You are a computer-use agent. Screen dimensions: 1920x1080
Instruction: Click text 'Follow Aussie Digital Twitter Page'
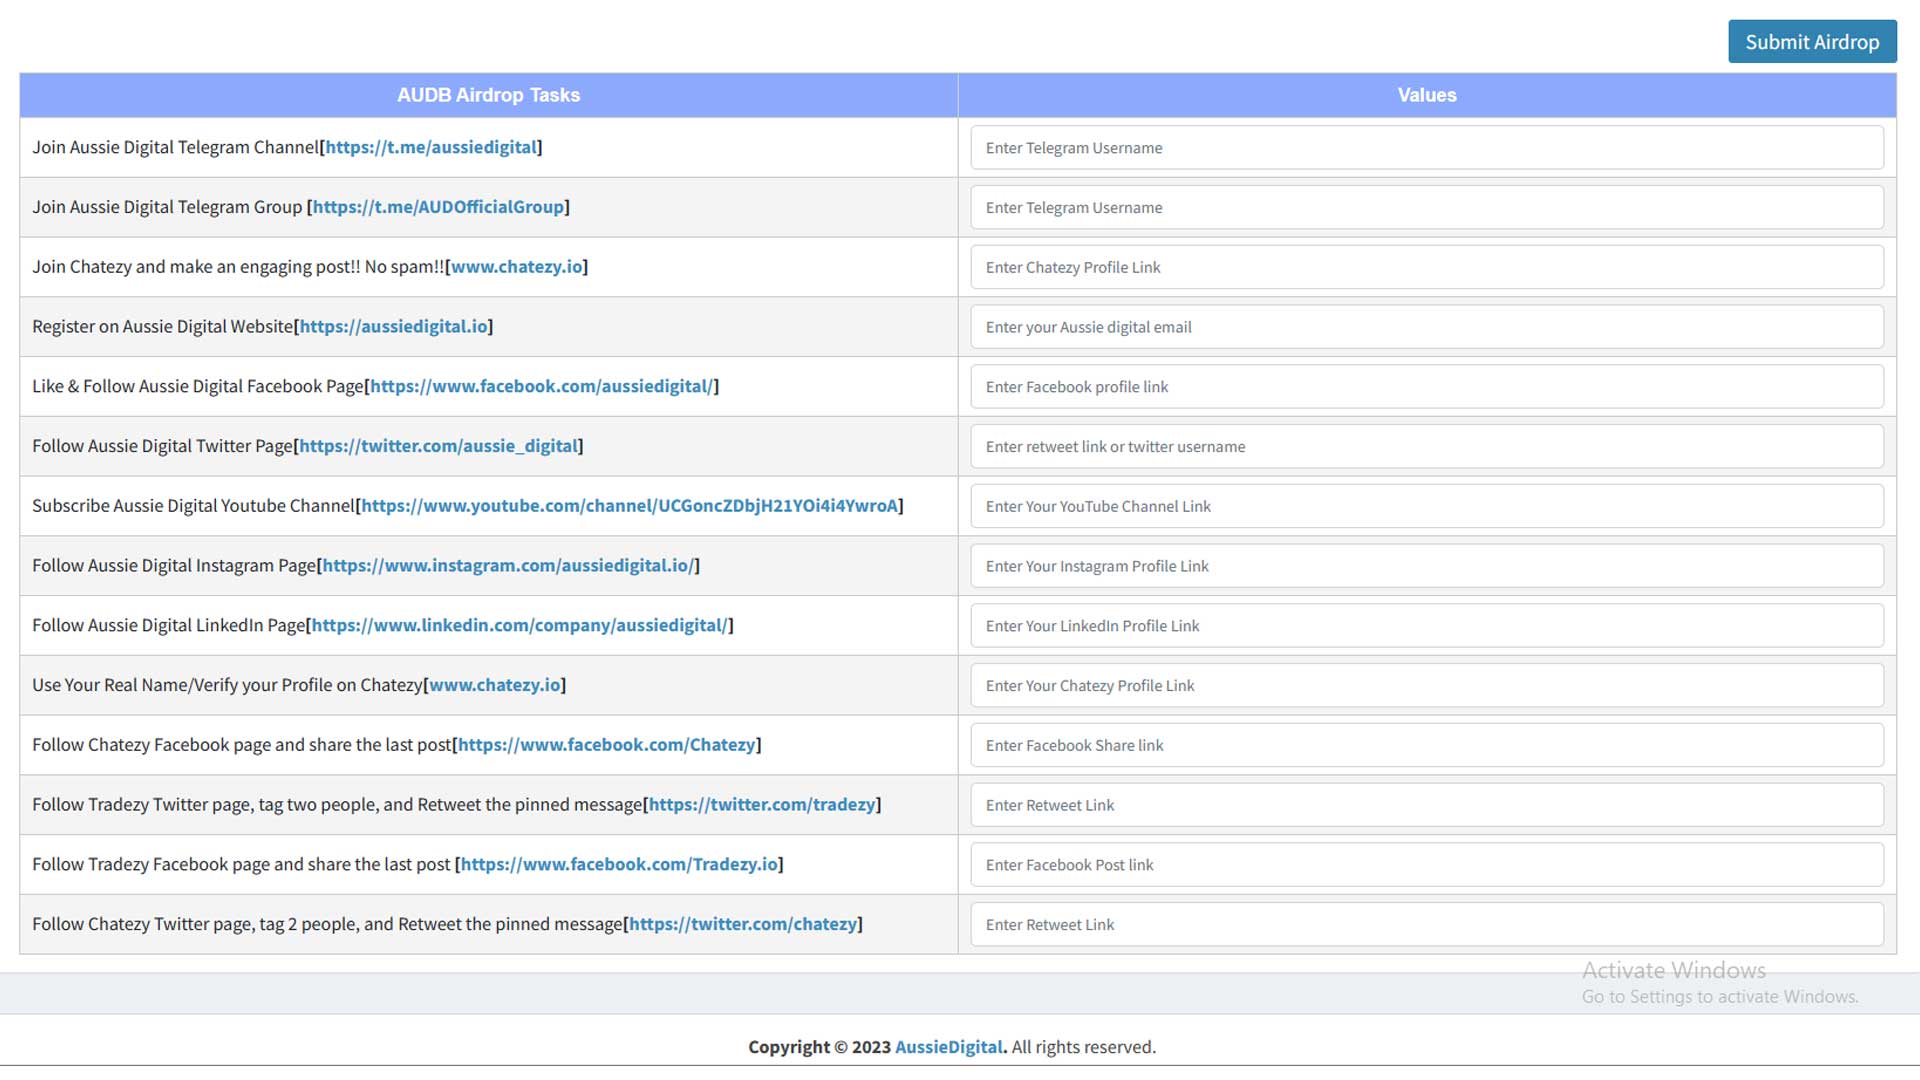click(x=162, y=446)
